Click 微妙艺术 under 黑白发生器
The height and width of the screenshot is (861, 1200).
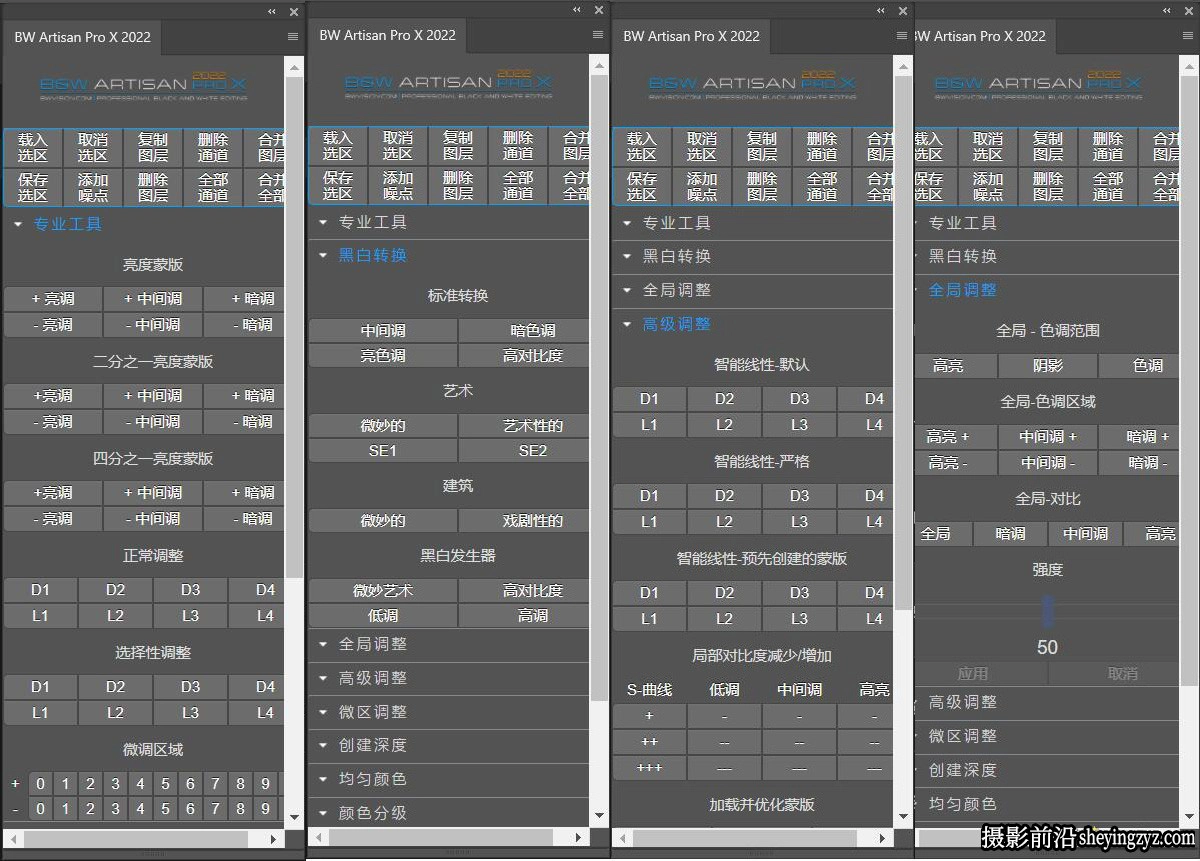pos(383,591)
